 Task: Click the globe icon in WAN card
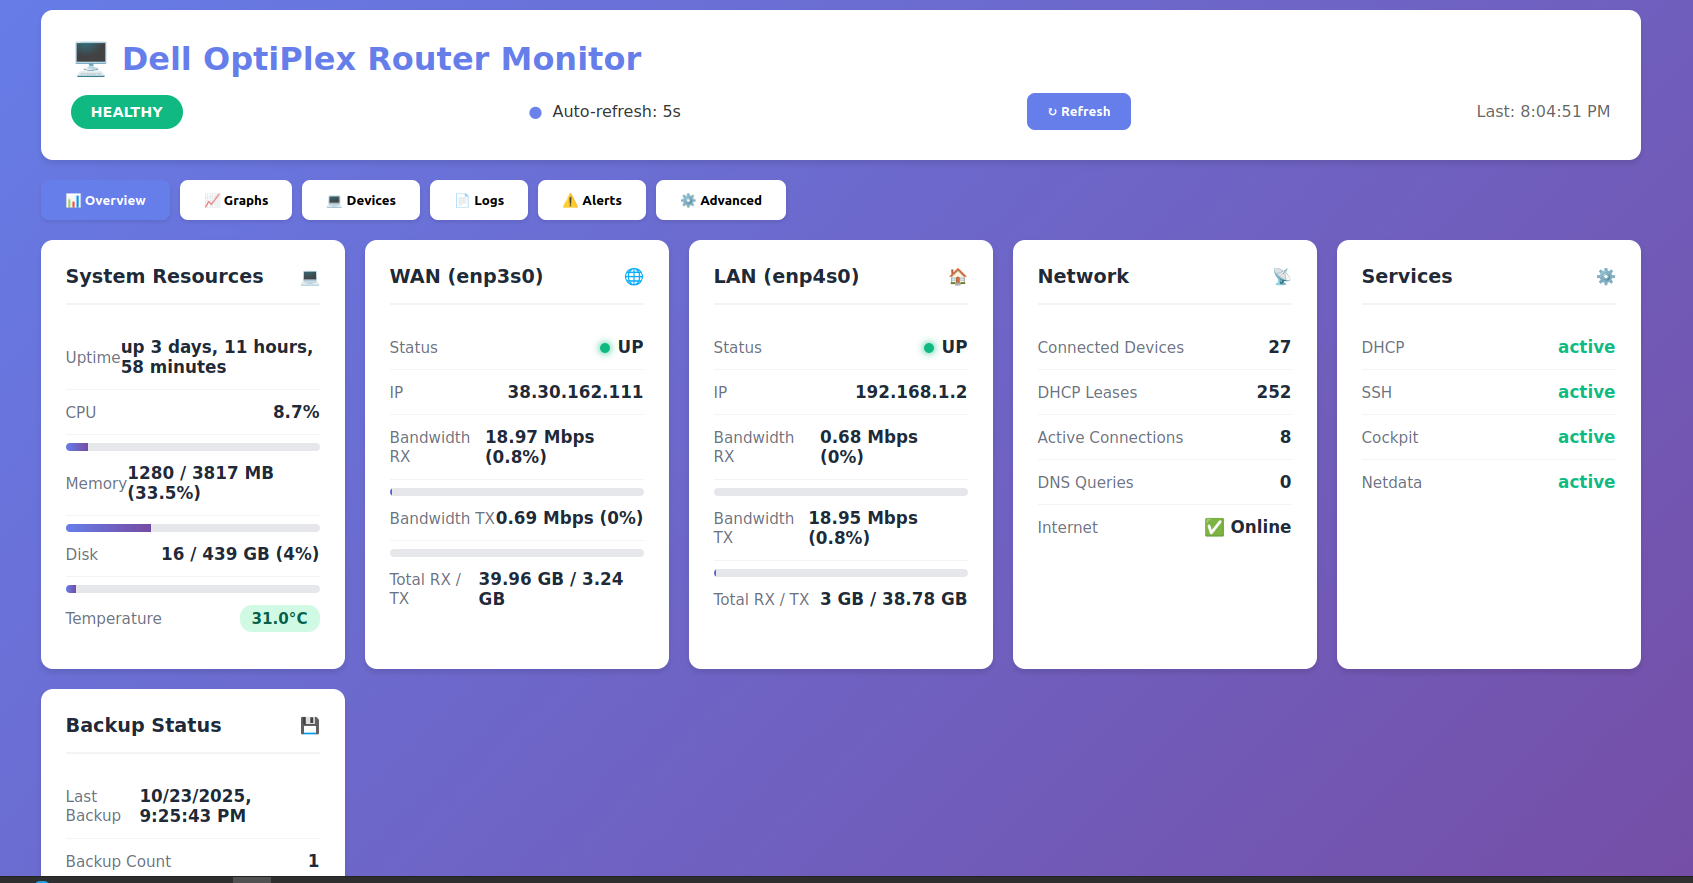(x=634, y=277)
